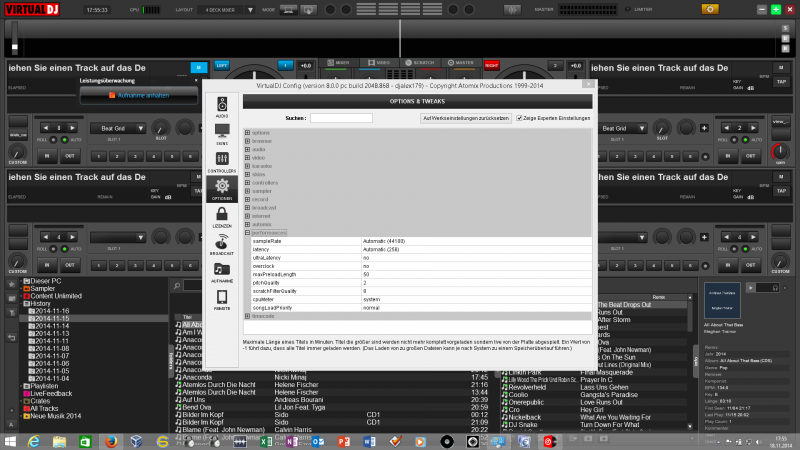The image size is (800, 450).
Task: Open the Beat Grid dropdown on deck 1
Action: tap(140, 129)
